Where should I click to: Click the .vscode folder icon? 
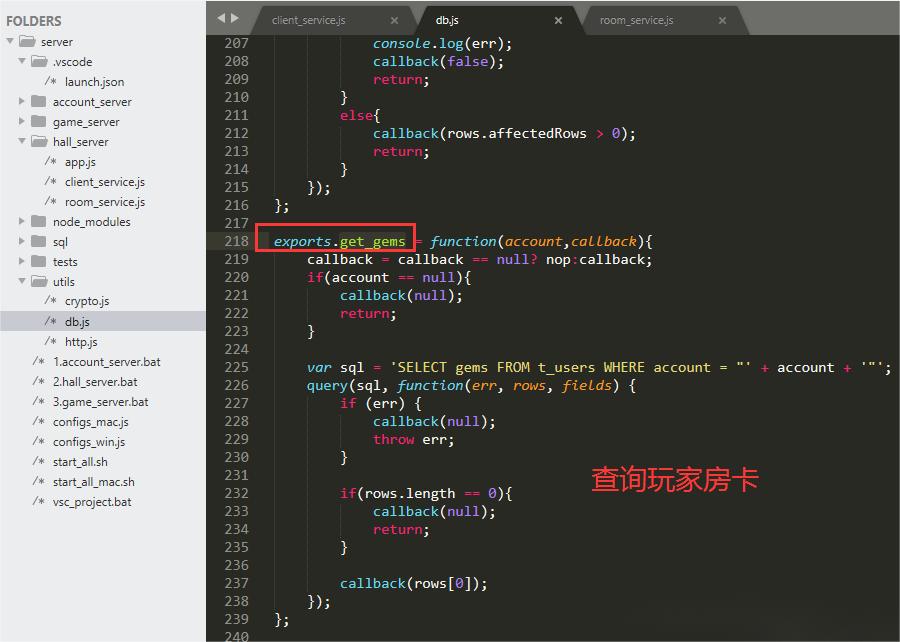click(39, 61)
